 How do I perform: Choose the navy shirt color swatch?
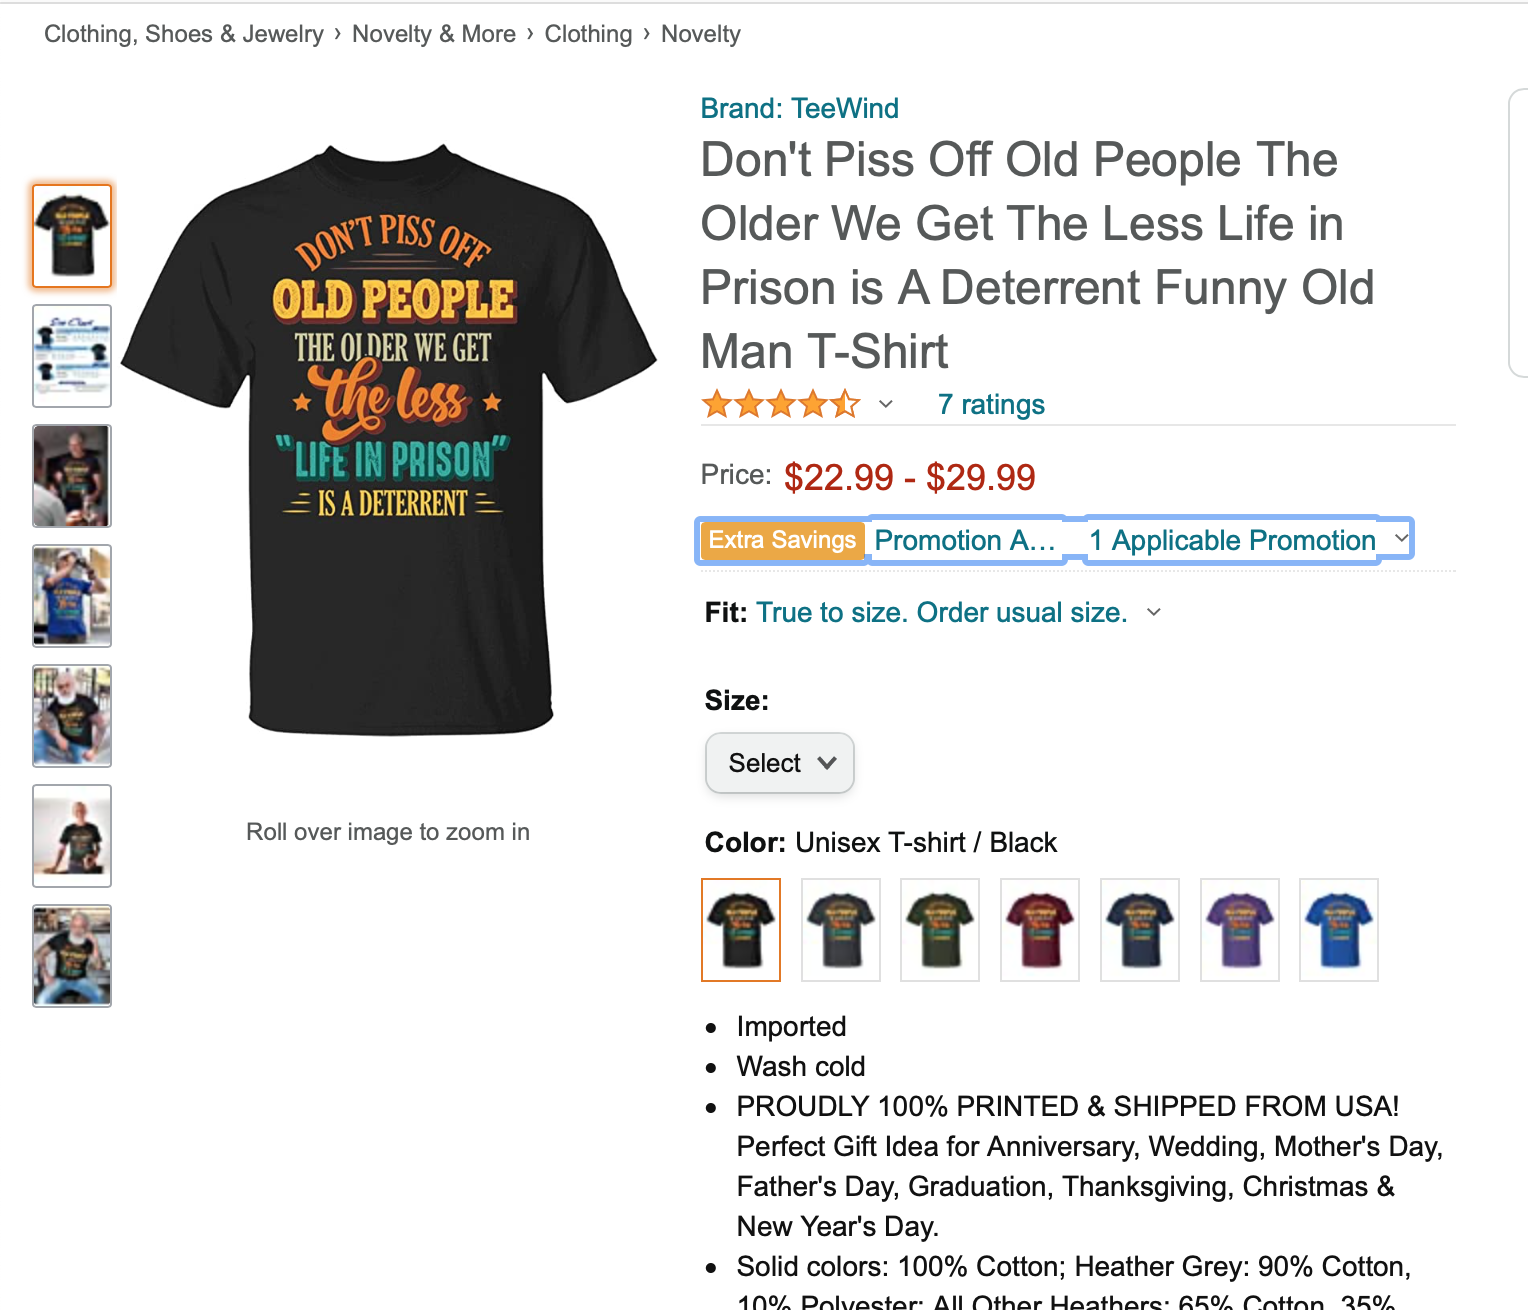coord(1140,929)
